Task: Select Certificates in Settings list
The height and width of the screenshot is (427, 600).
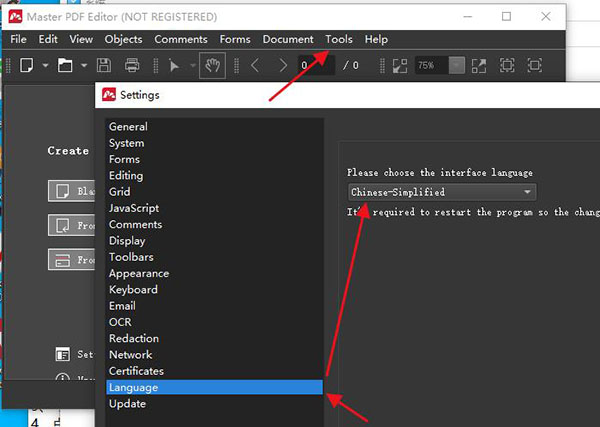Action: tap(215, 371)
